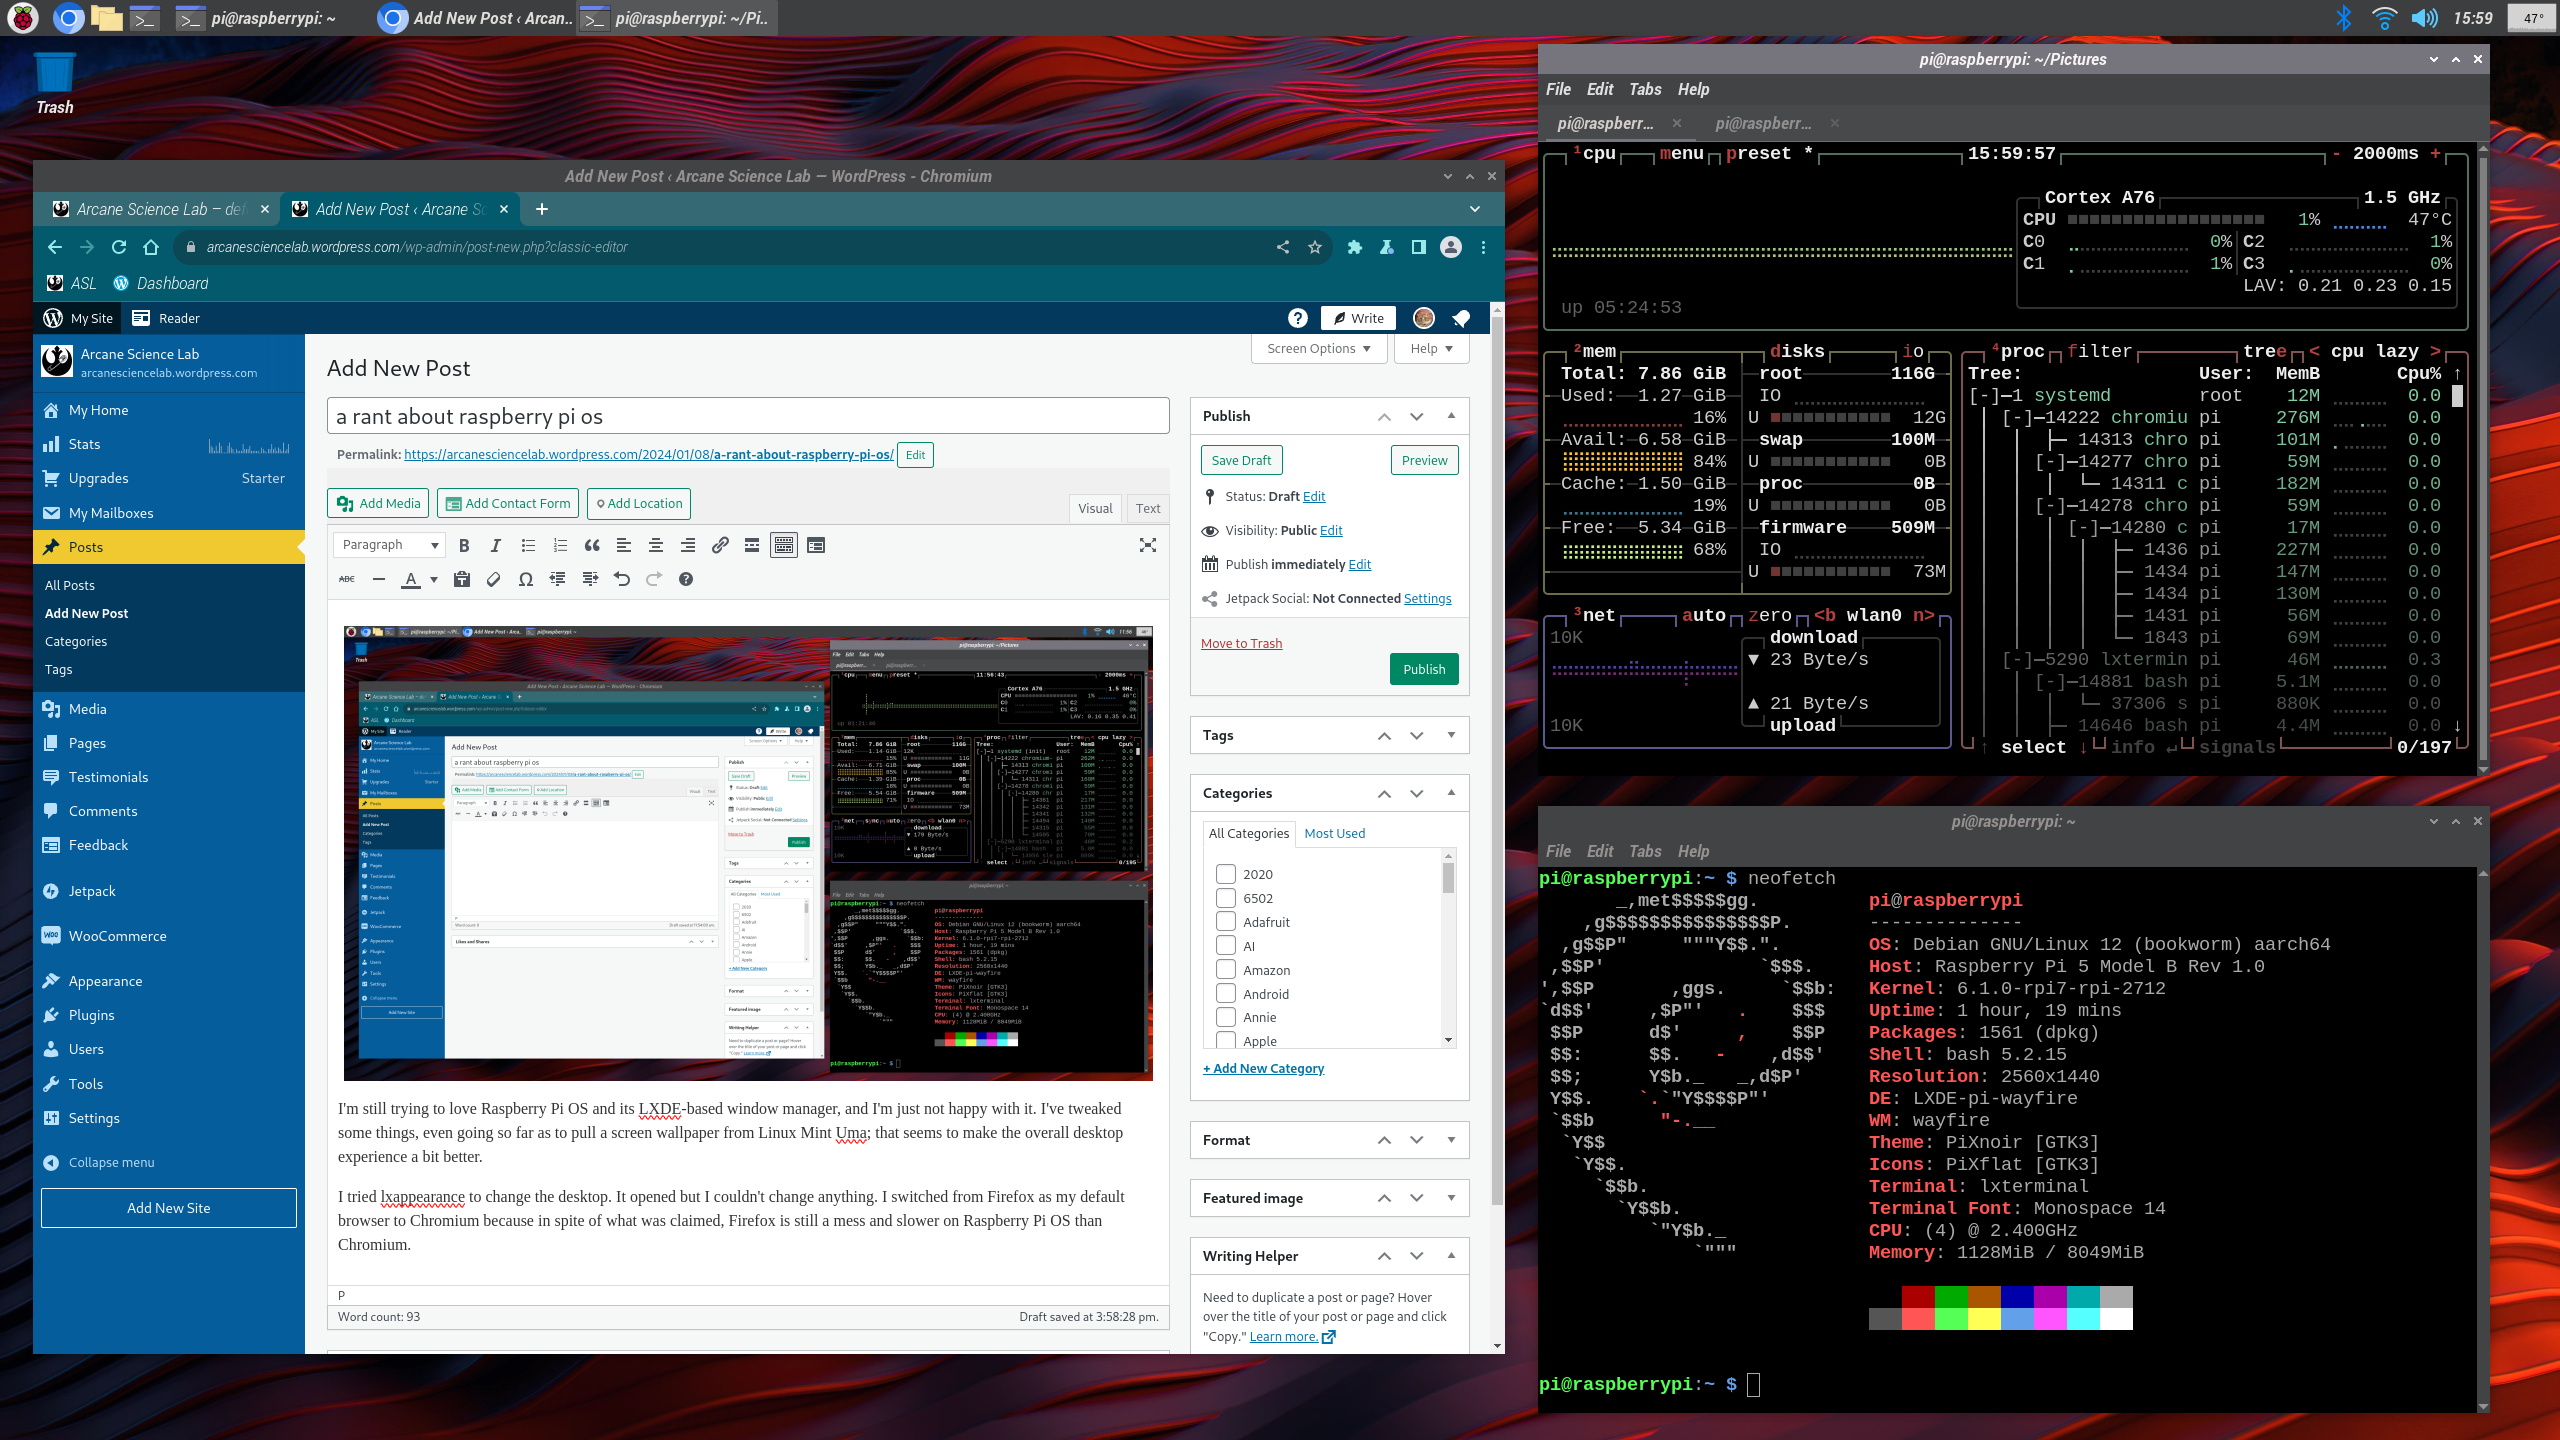
Task: Bookmark page with star icon
Action: pyautogui.click(x=1315, y=247)
